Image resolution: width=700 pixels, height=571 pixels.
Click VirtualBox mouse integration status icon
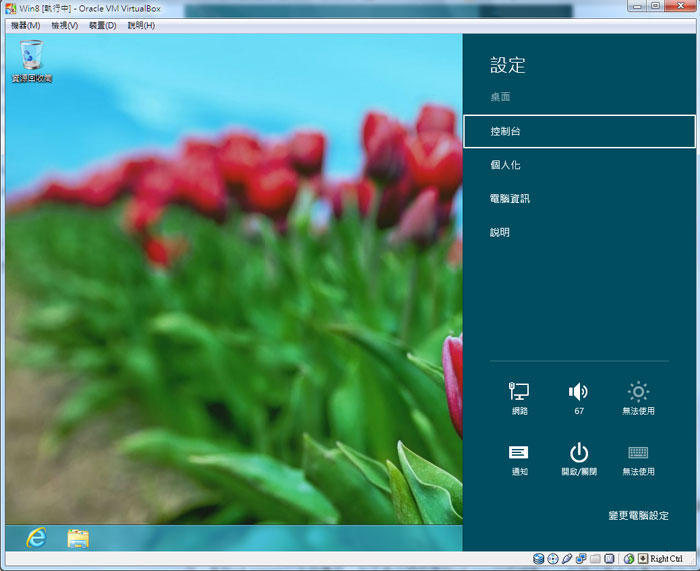point(629,558)
